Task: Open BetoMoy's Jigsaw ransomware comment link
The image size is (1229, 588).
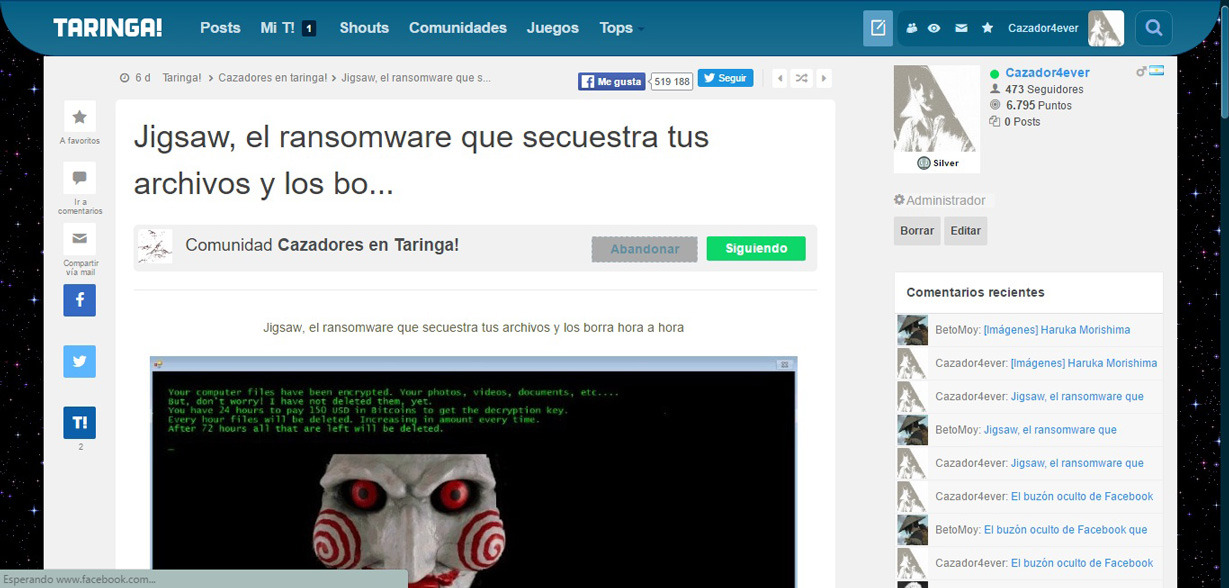Action: point(1050,430)
